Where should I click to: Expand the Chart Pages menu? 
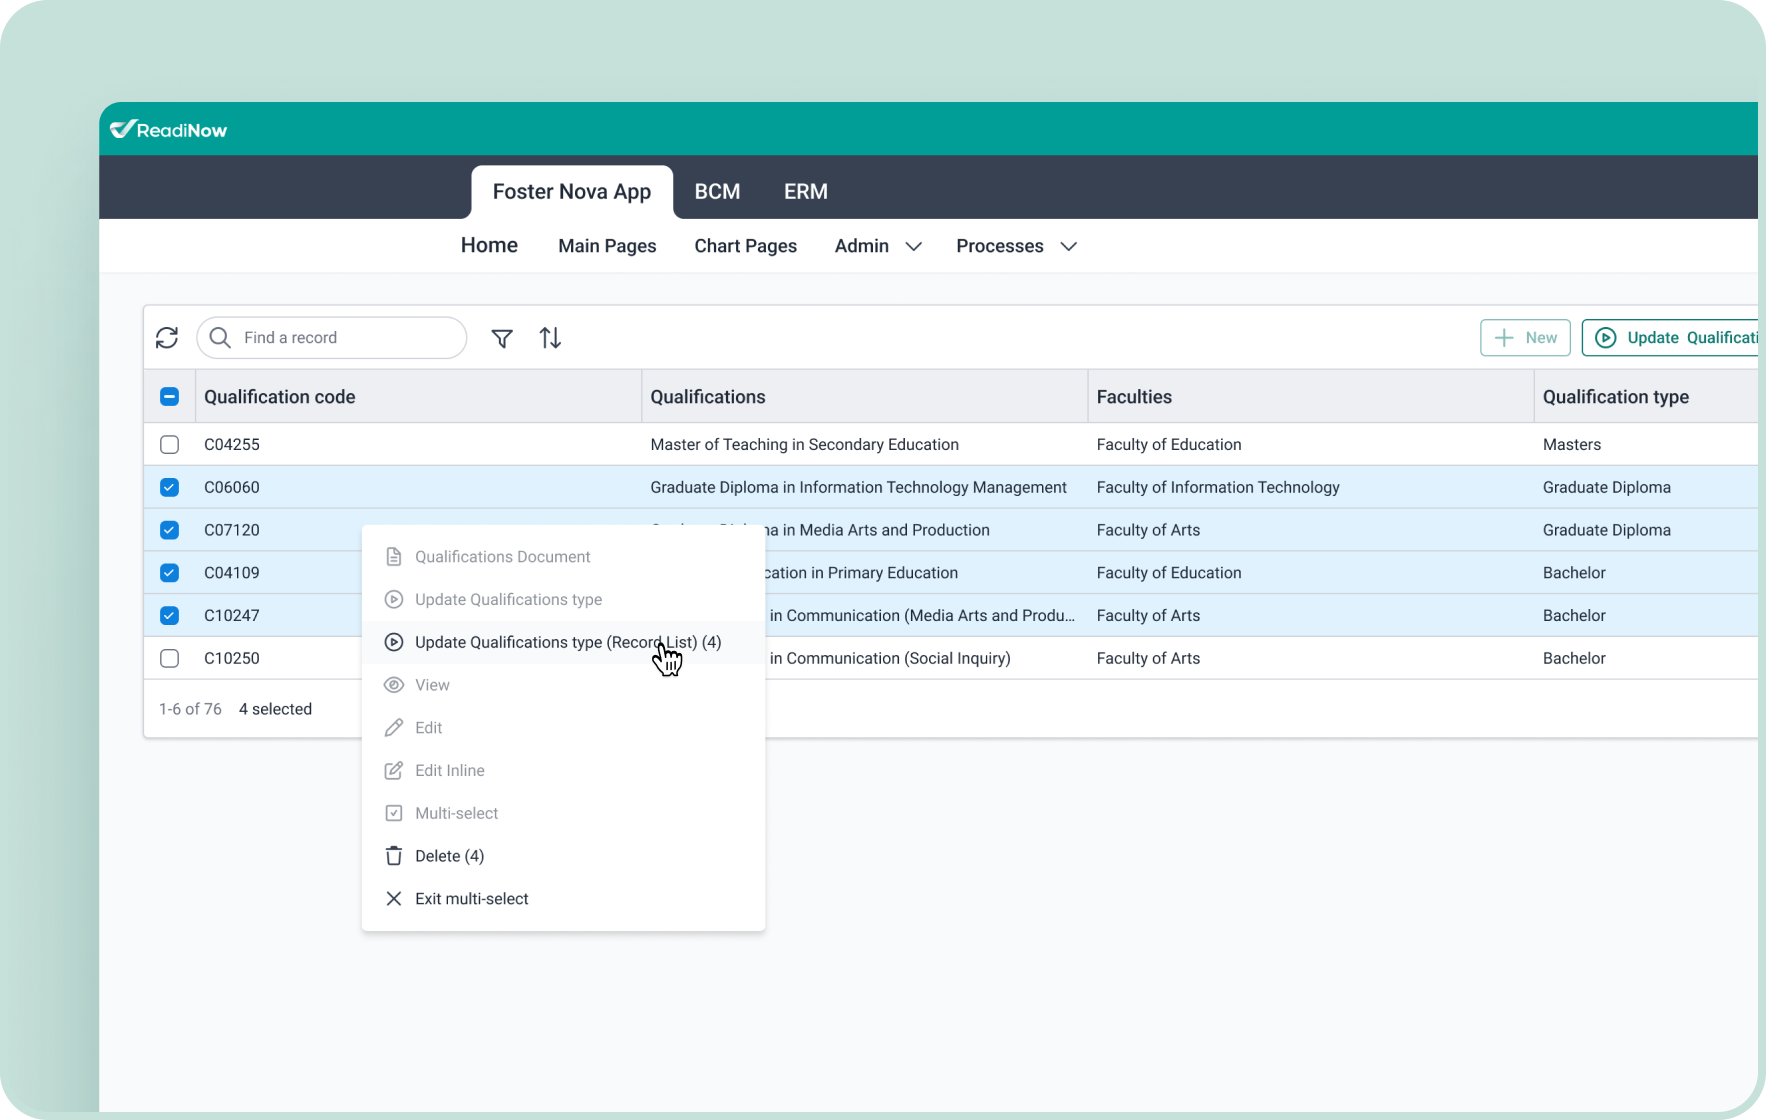(x=745, y=246)
